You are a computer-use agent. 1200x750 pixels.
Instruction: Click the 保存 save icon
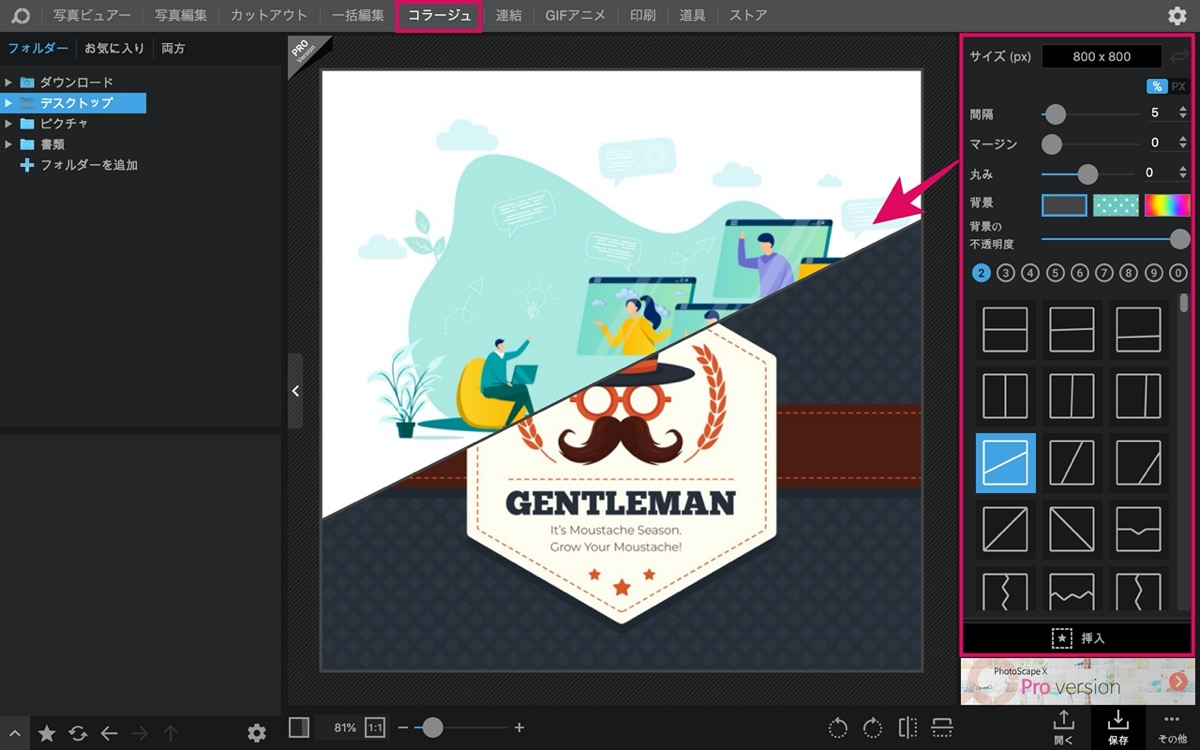pos(1118,727)
